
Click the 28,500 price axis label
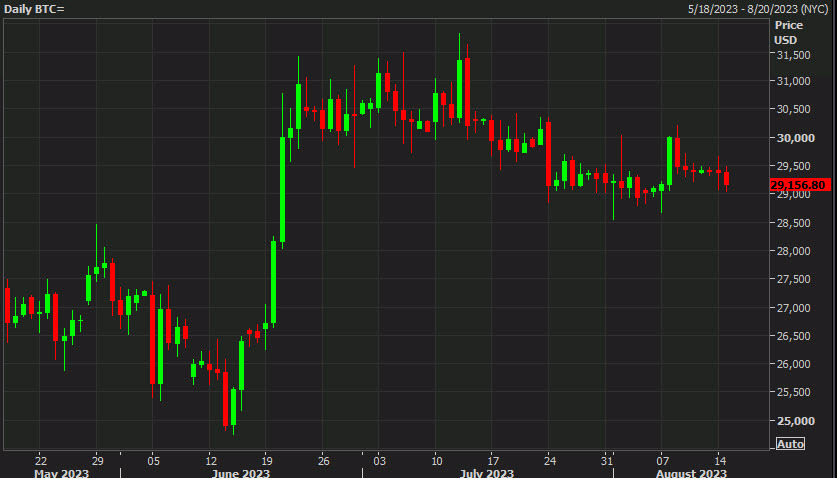point(793,223)
